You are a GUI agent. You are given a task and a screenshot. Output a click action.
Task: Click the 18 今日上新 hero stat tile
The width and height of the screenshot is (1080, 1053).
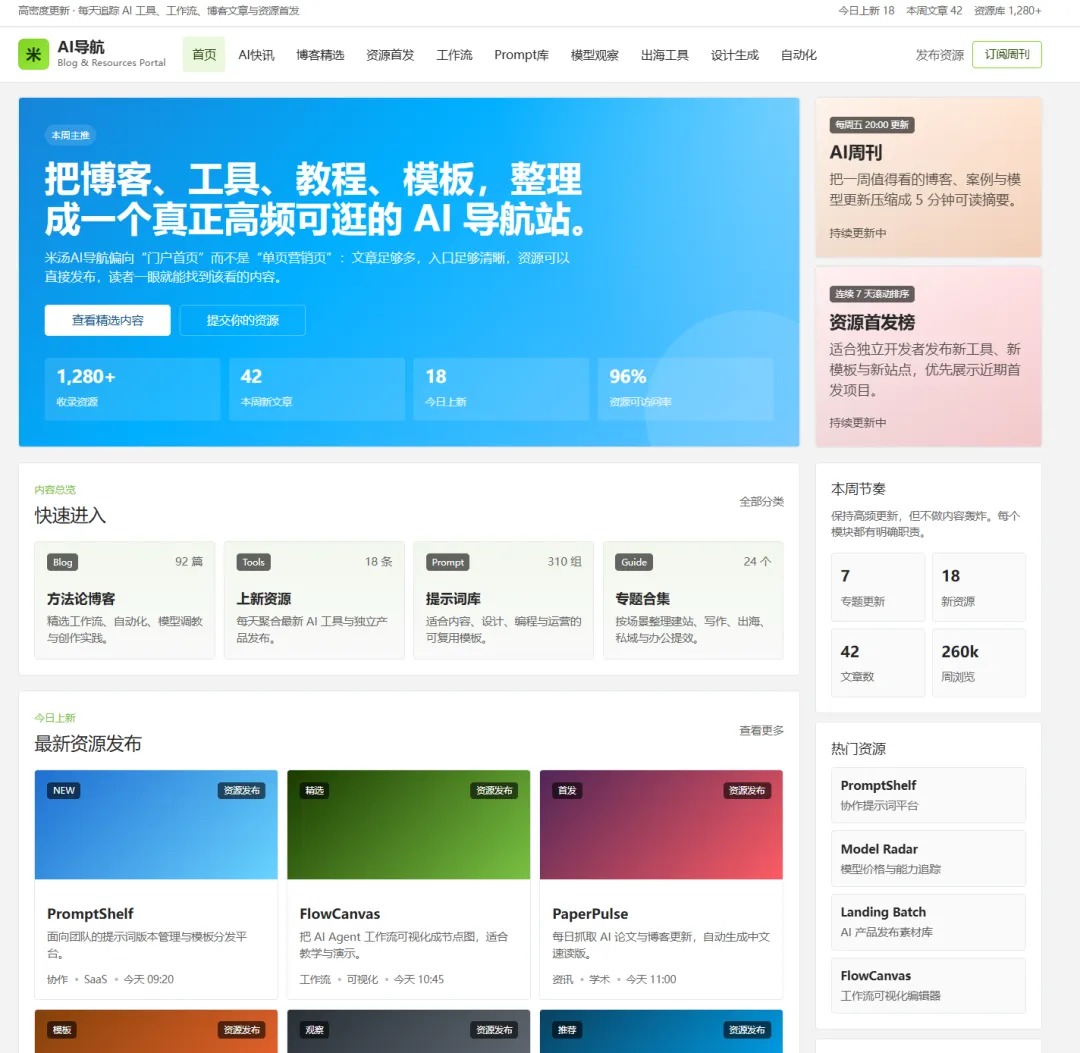click(501, 388)
